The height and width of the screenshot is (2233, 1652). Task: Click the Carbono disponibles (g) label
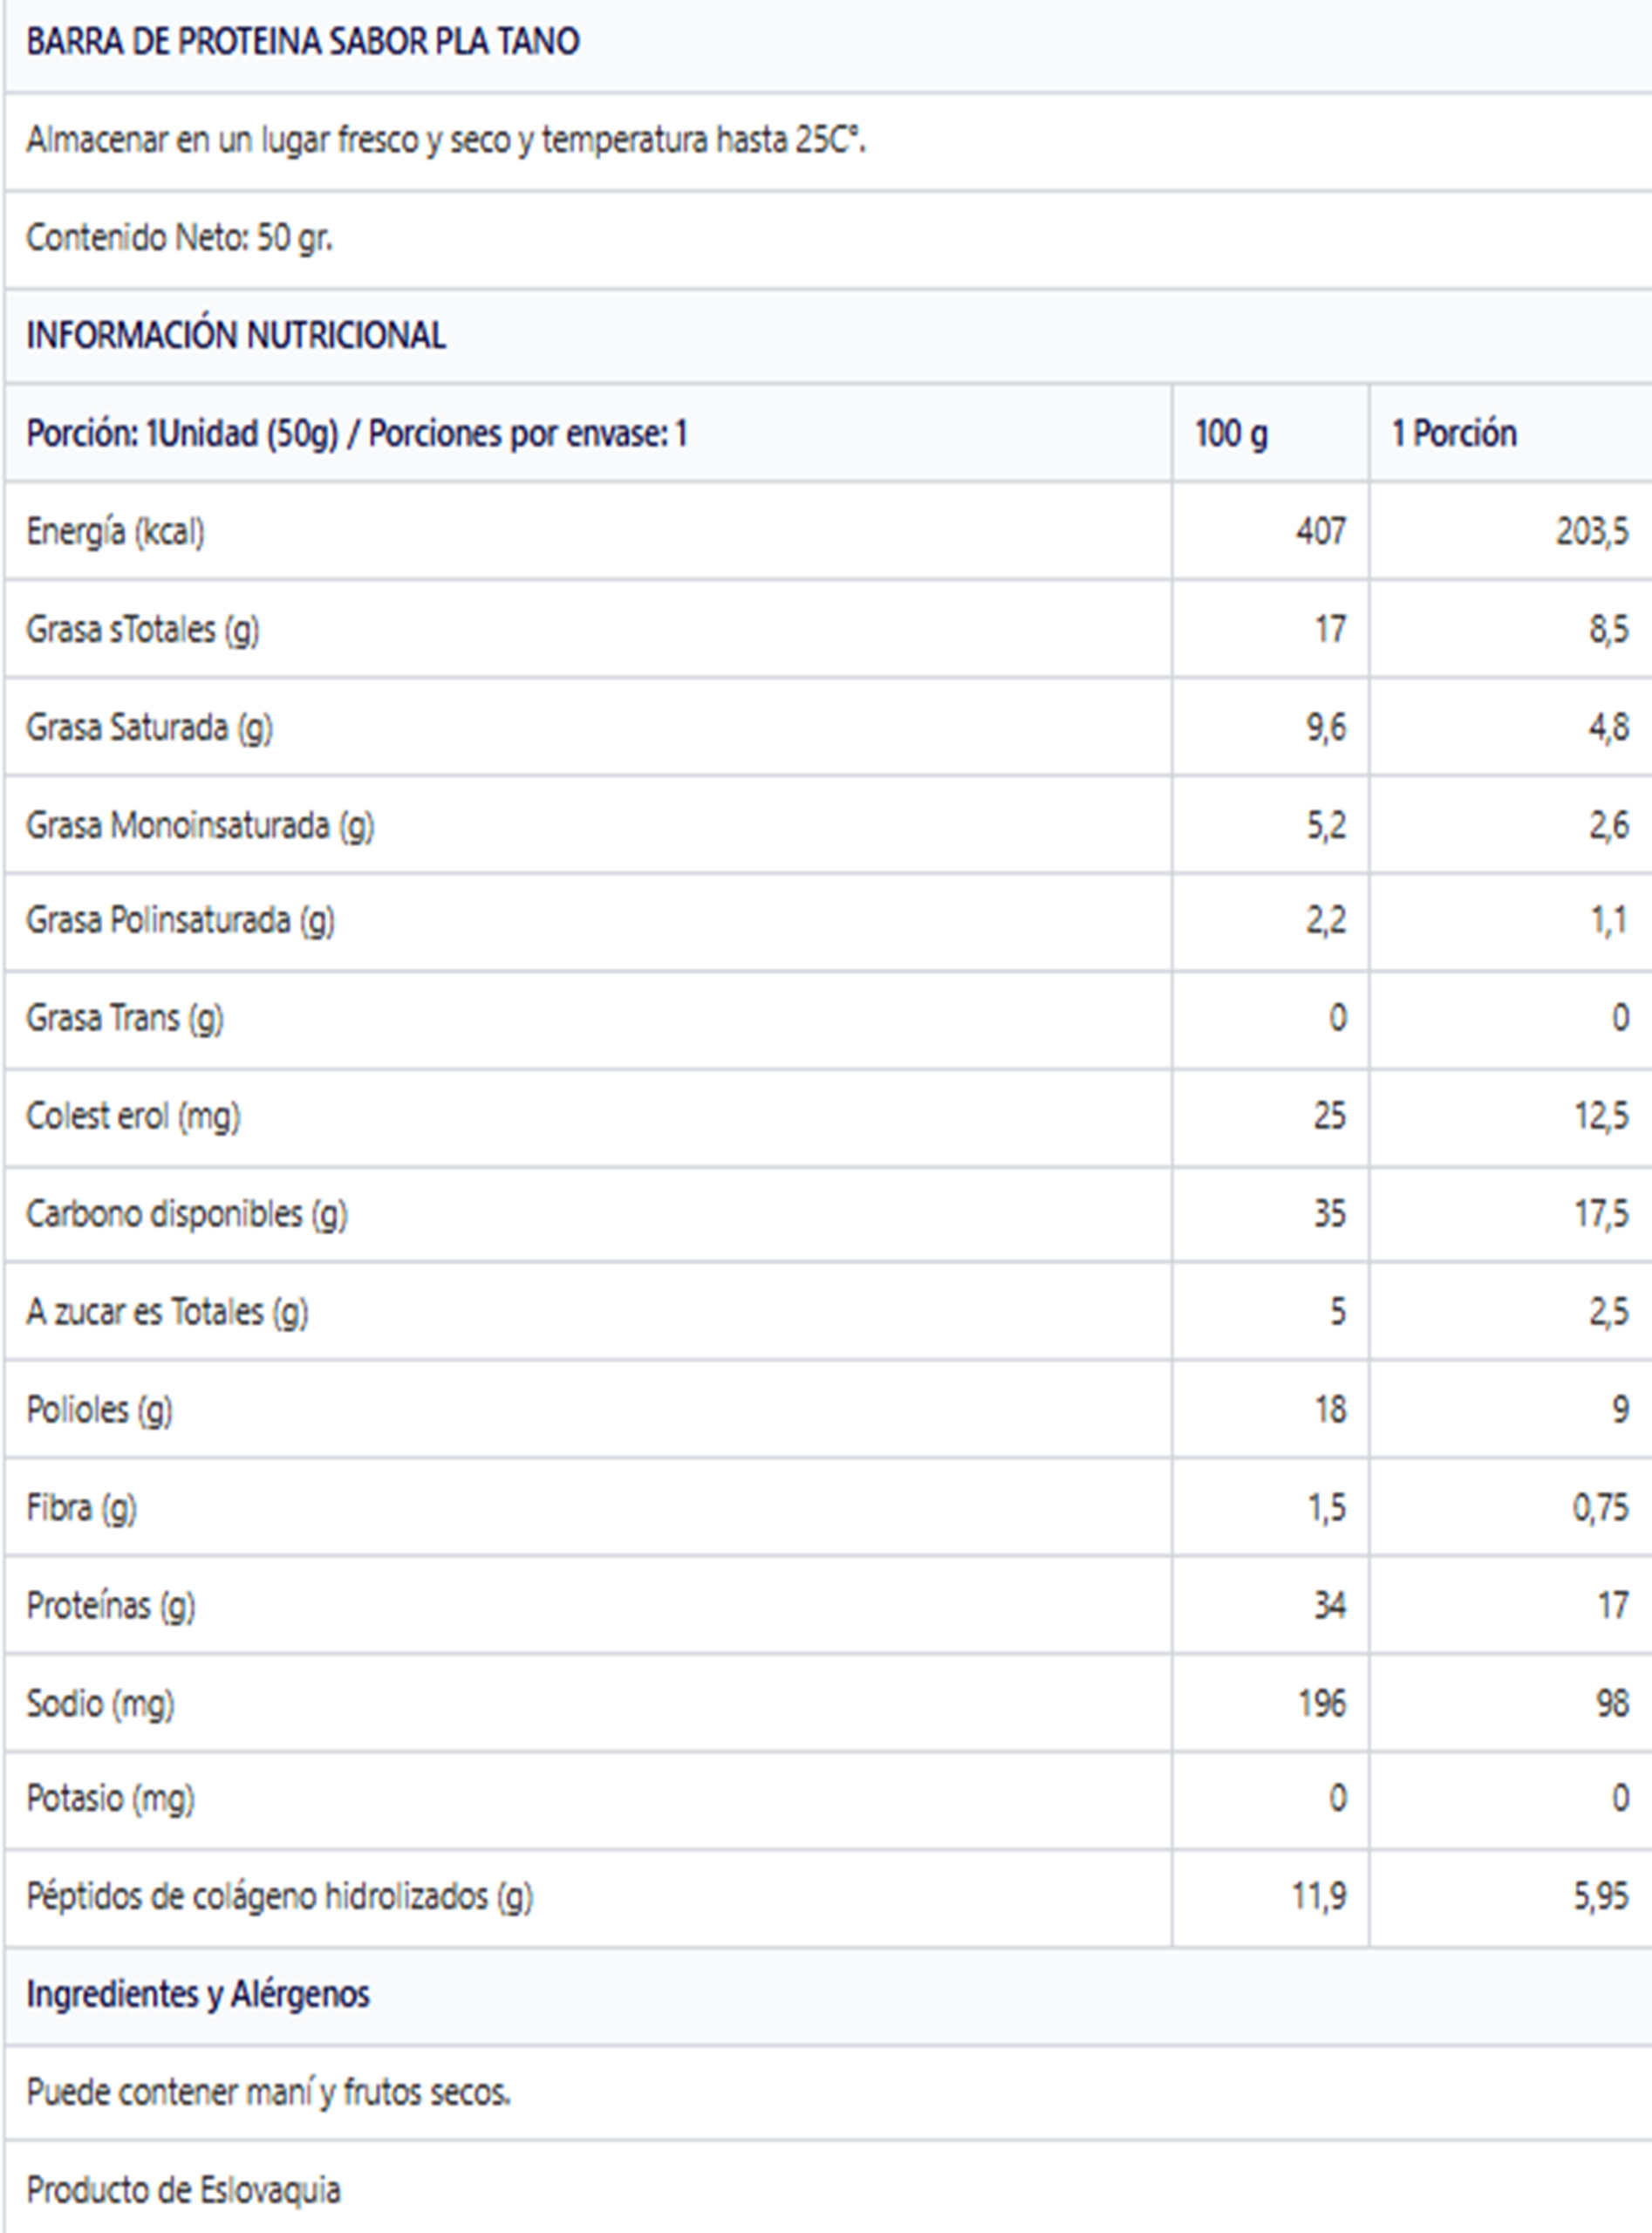(187, 1214)
